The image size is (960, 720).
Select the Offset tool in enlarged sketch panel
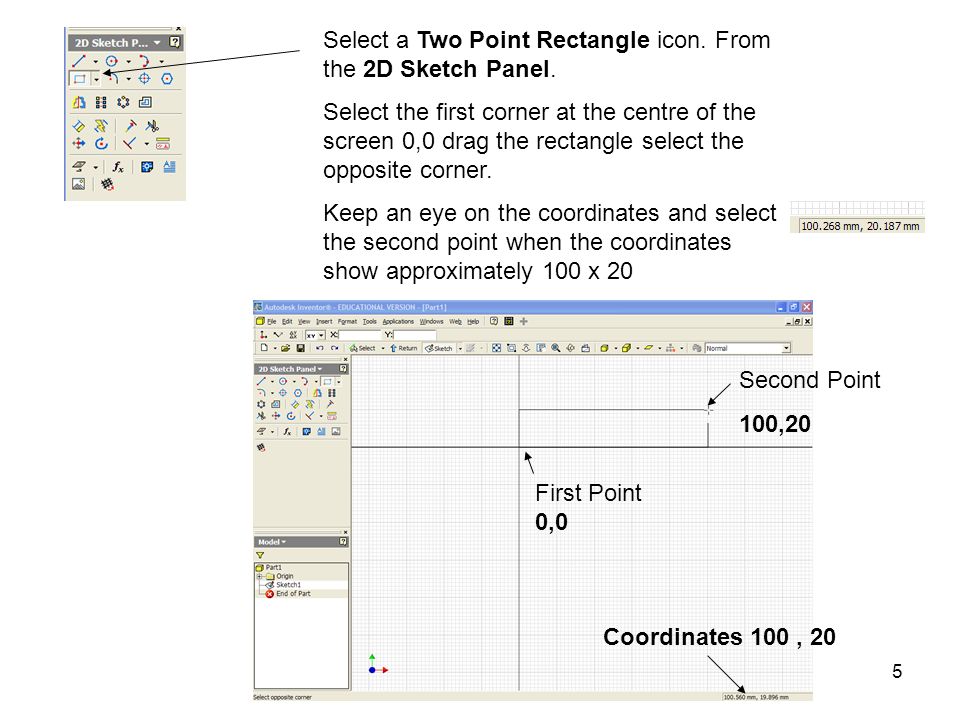[x=145, y=102]
